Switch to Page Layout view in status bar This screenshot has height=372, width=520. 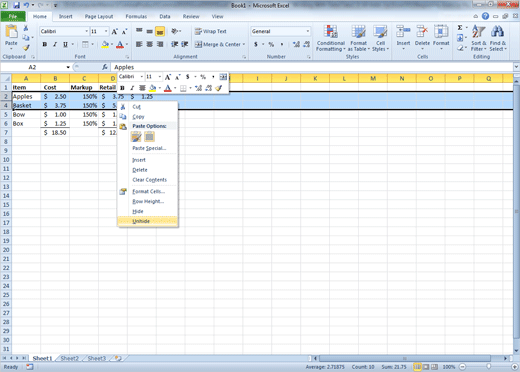[426, 367]
